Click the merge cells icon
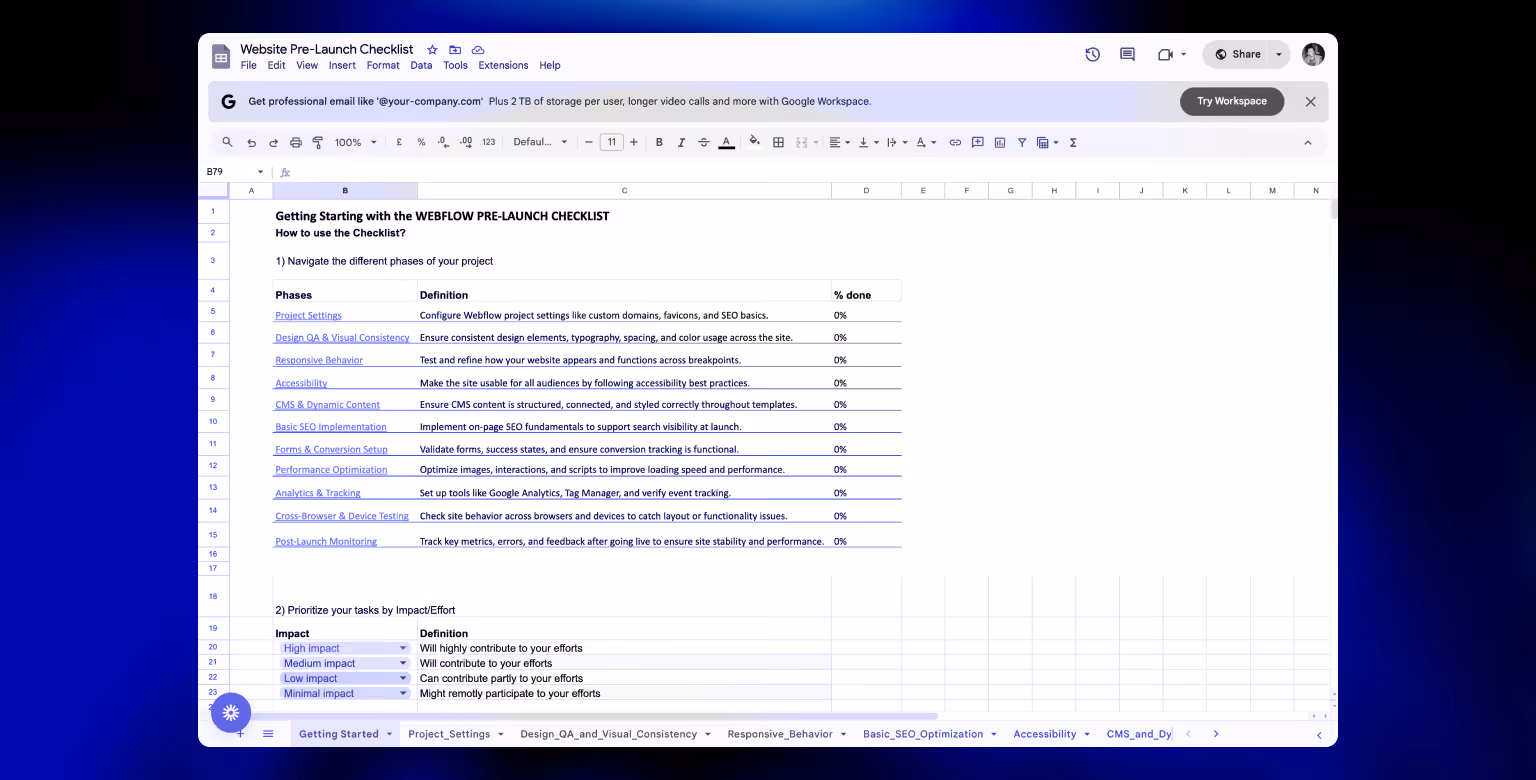Viewport: 1536px width, 780px height. click(801, 142)
